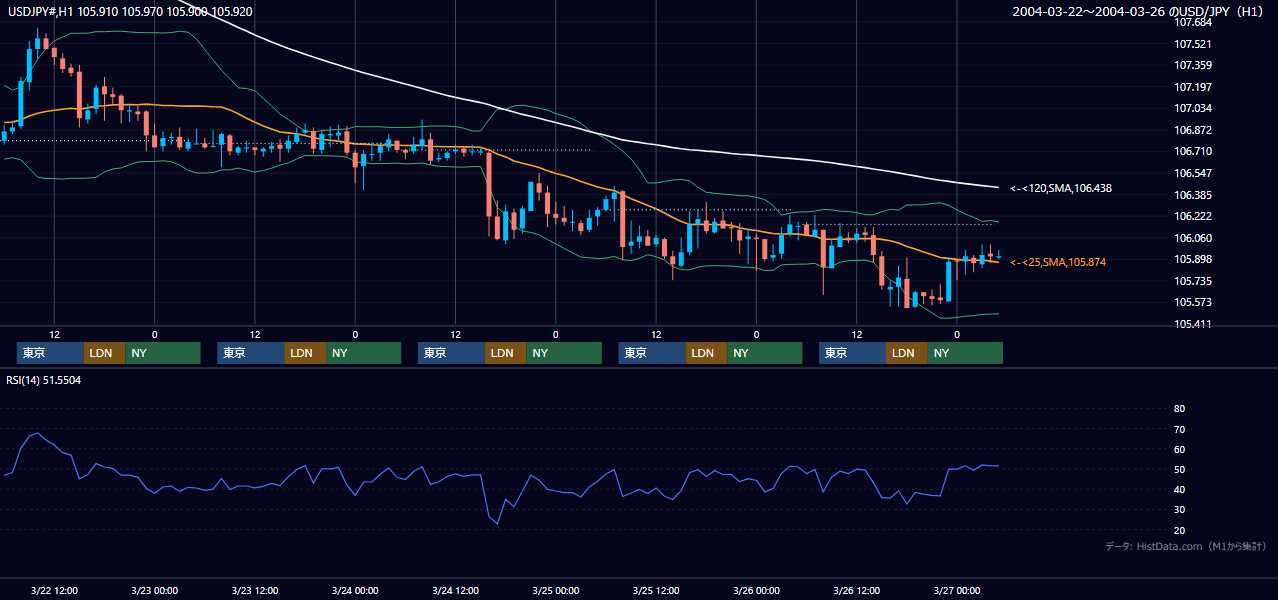Screen dimensions: 1278x600
Task: Click the 105.573 price scale label
Action: (x=1192, y=302)
